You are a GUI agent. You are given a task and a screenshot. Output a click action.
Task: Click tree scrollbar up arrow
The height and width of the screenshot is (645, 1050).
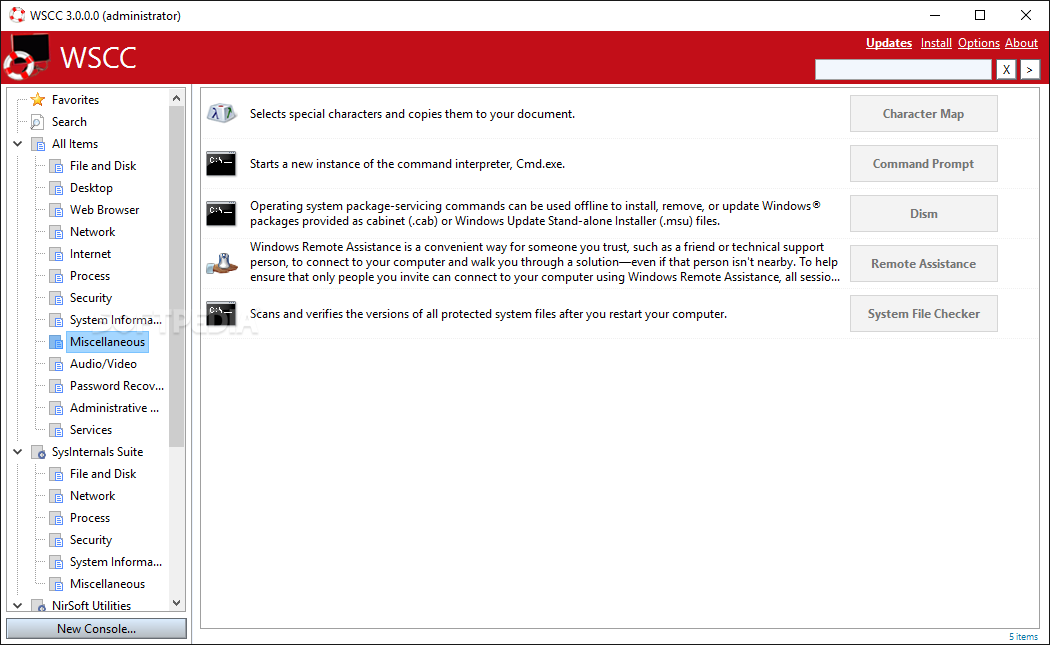(177, 98)
